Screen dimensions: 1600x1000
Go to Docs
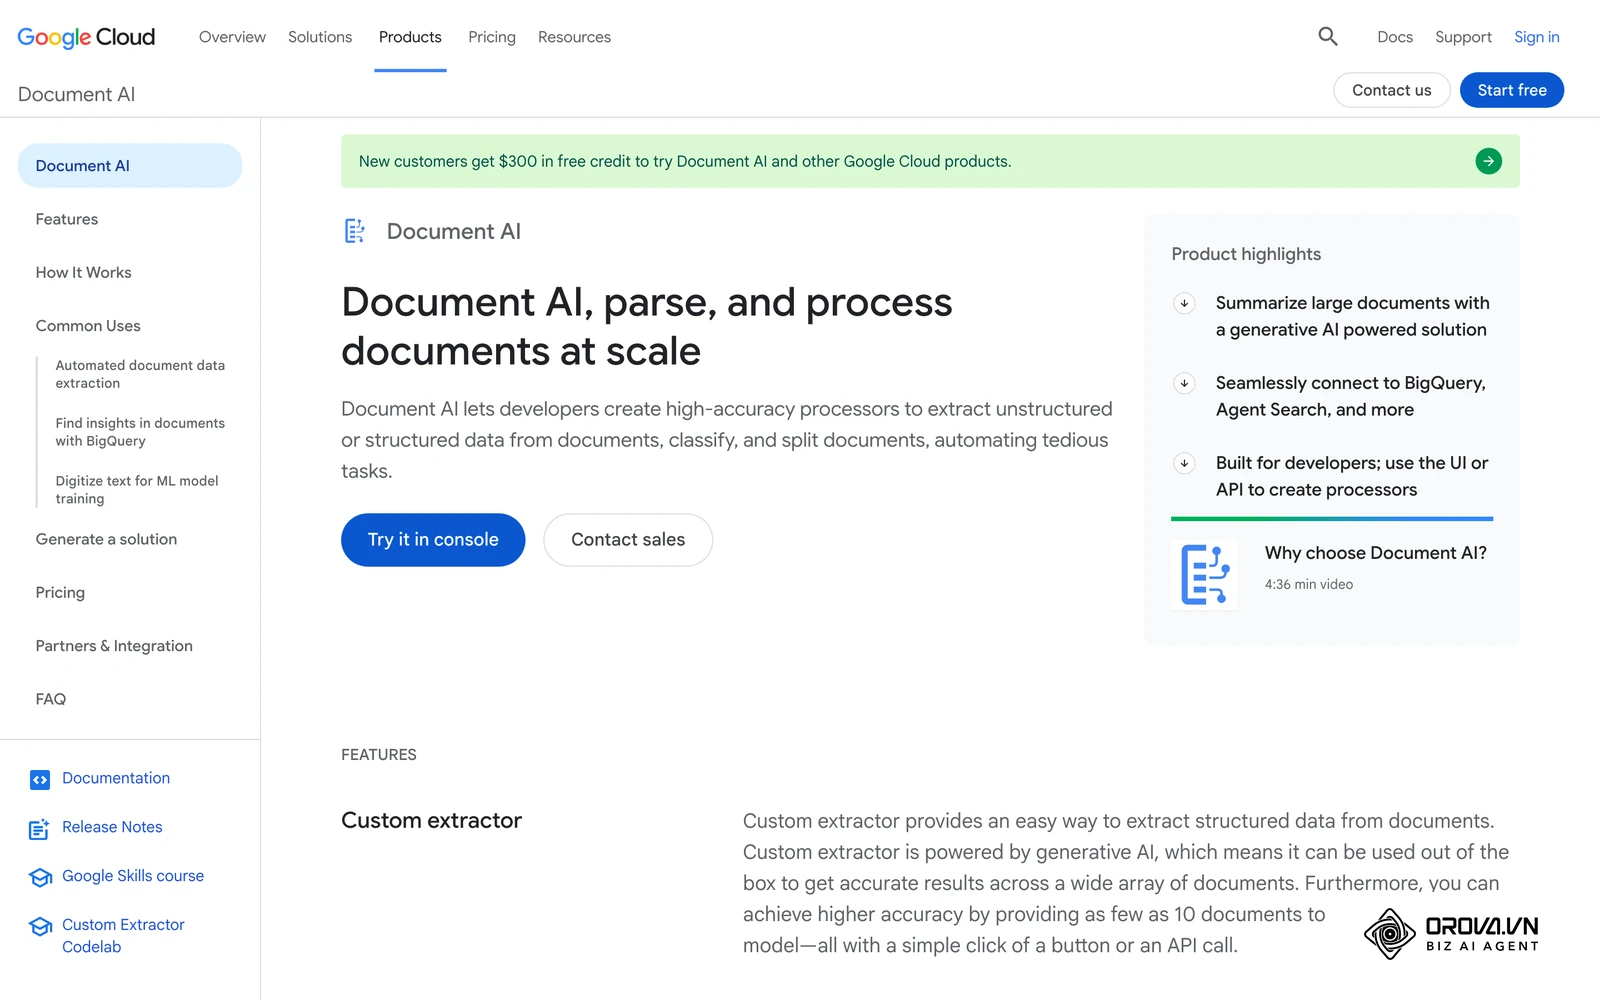1395,37
